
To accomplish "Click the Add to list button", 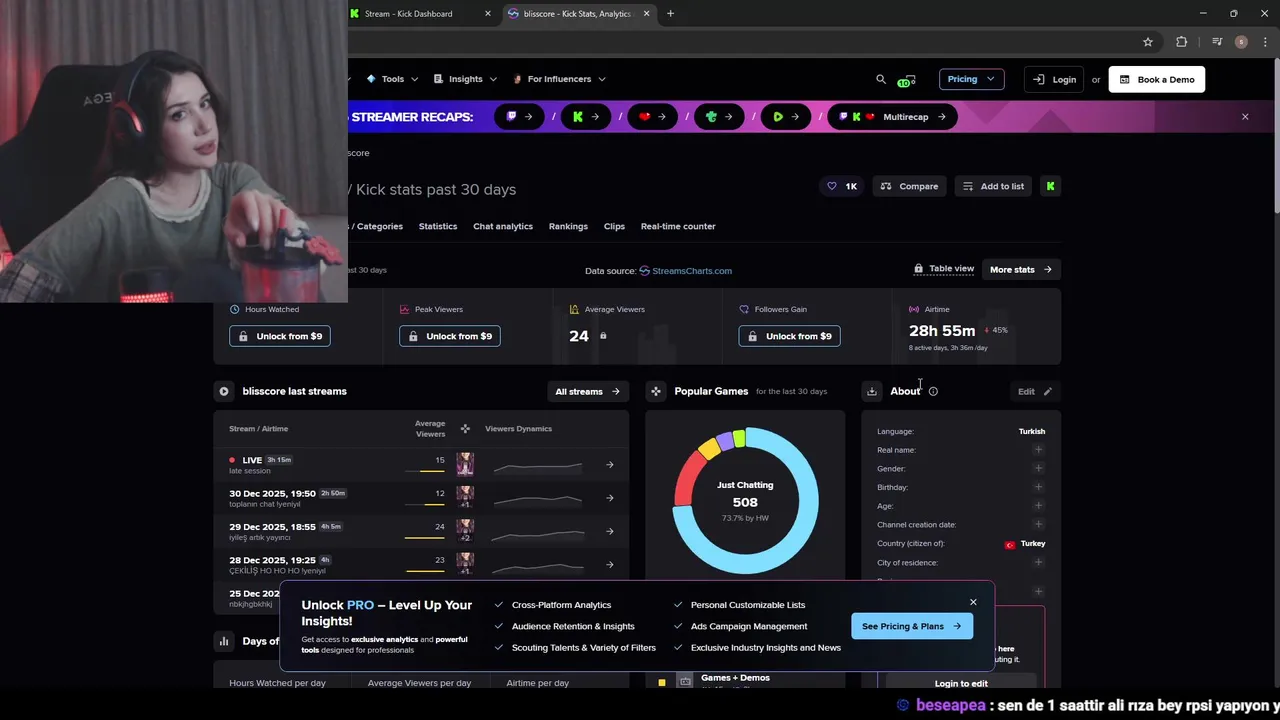I will point(993,186).
